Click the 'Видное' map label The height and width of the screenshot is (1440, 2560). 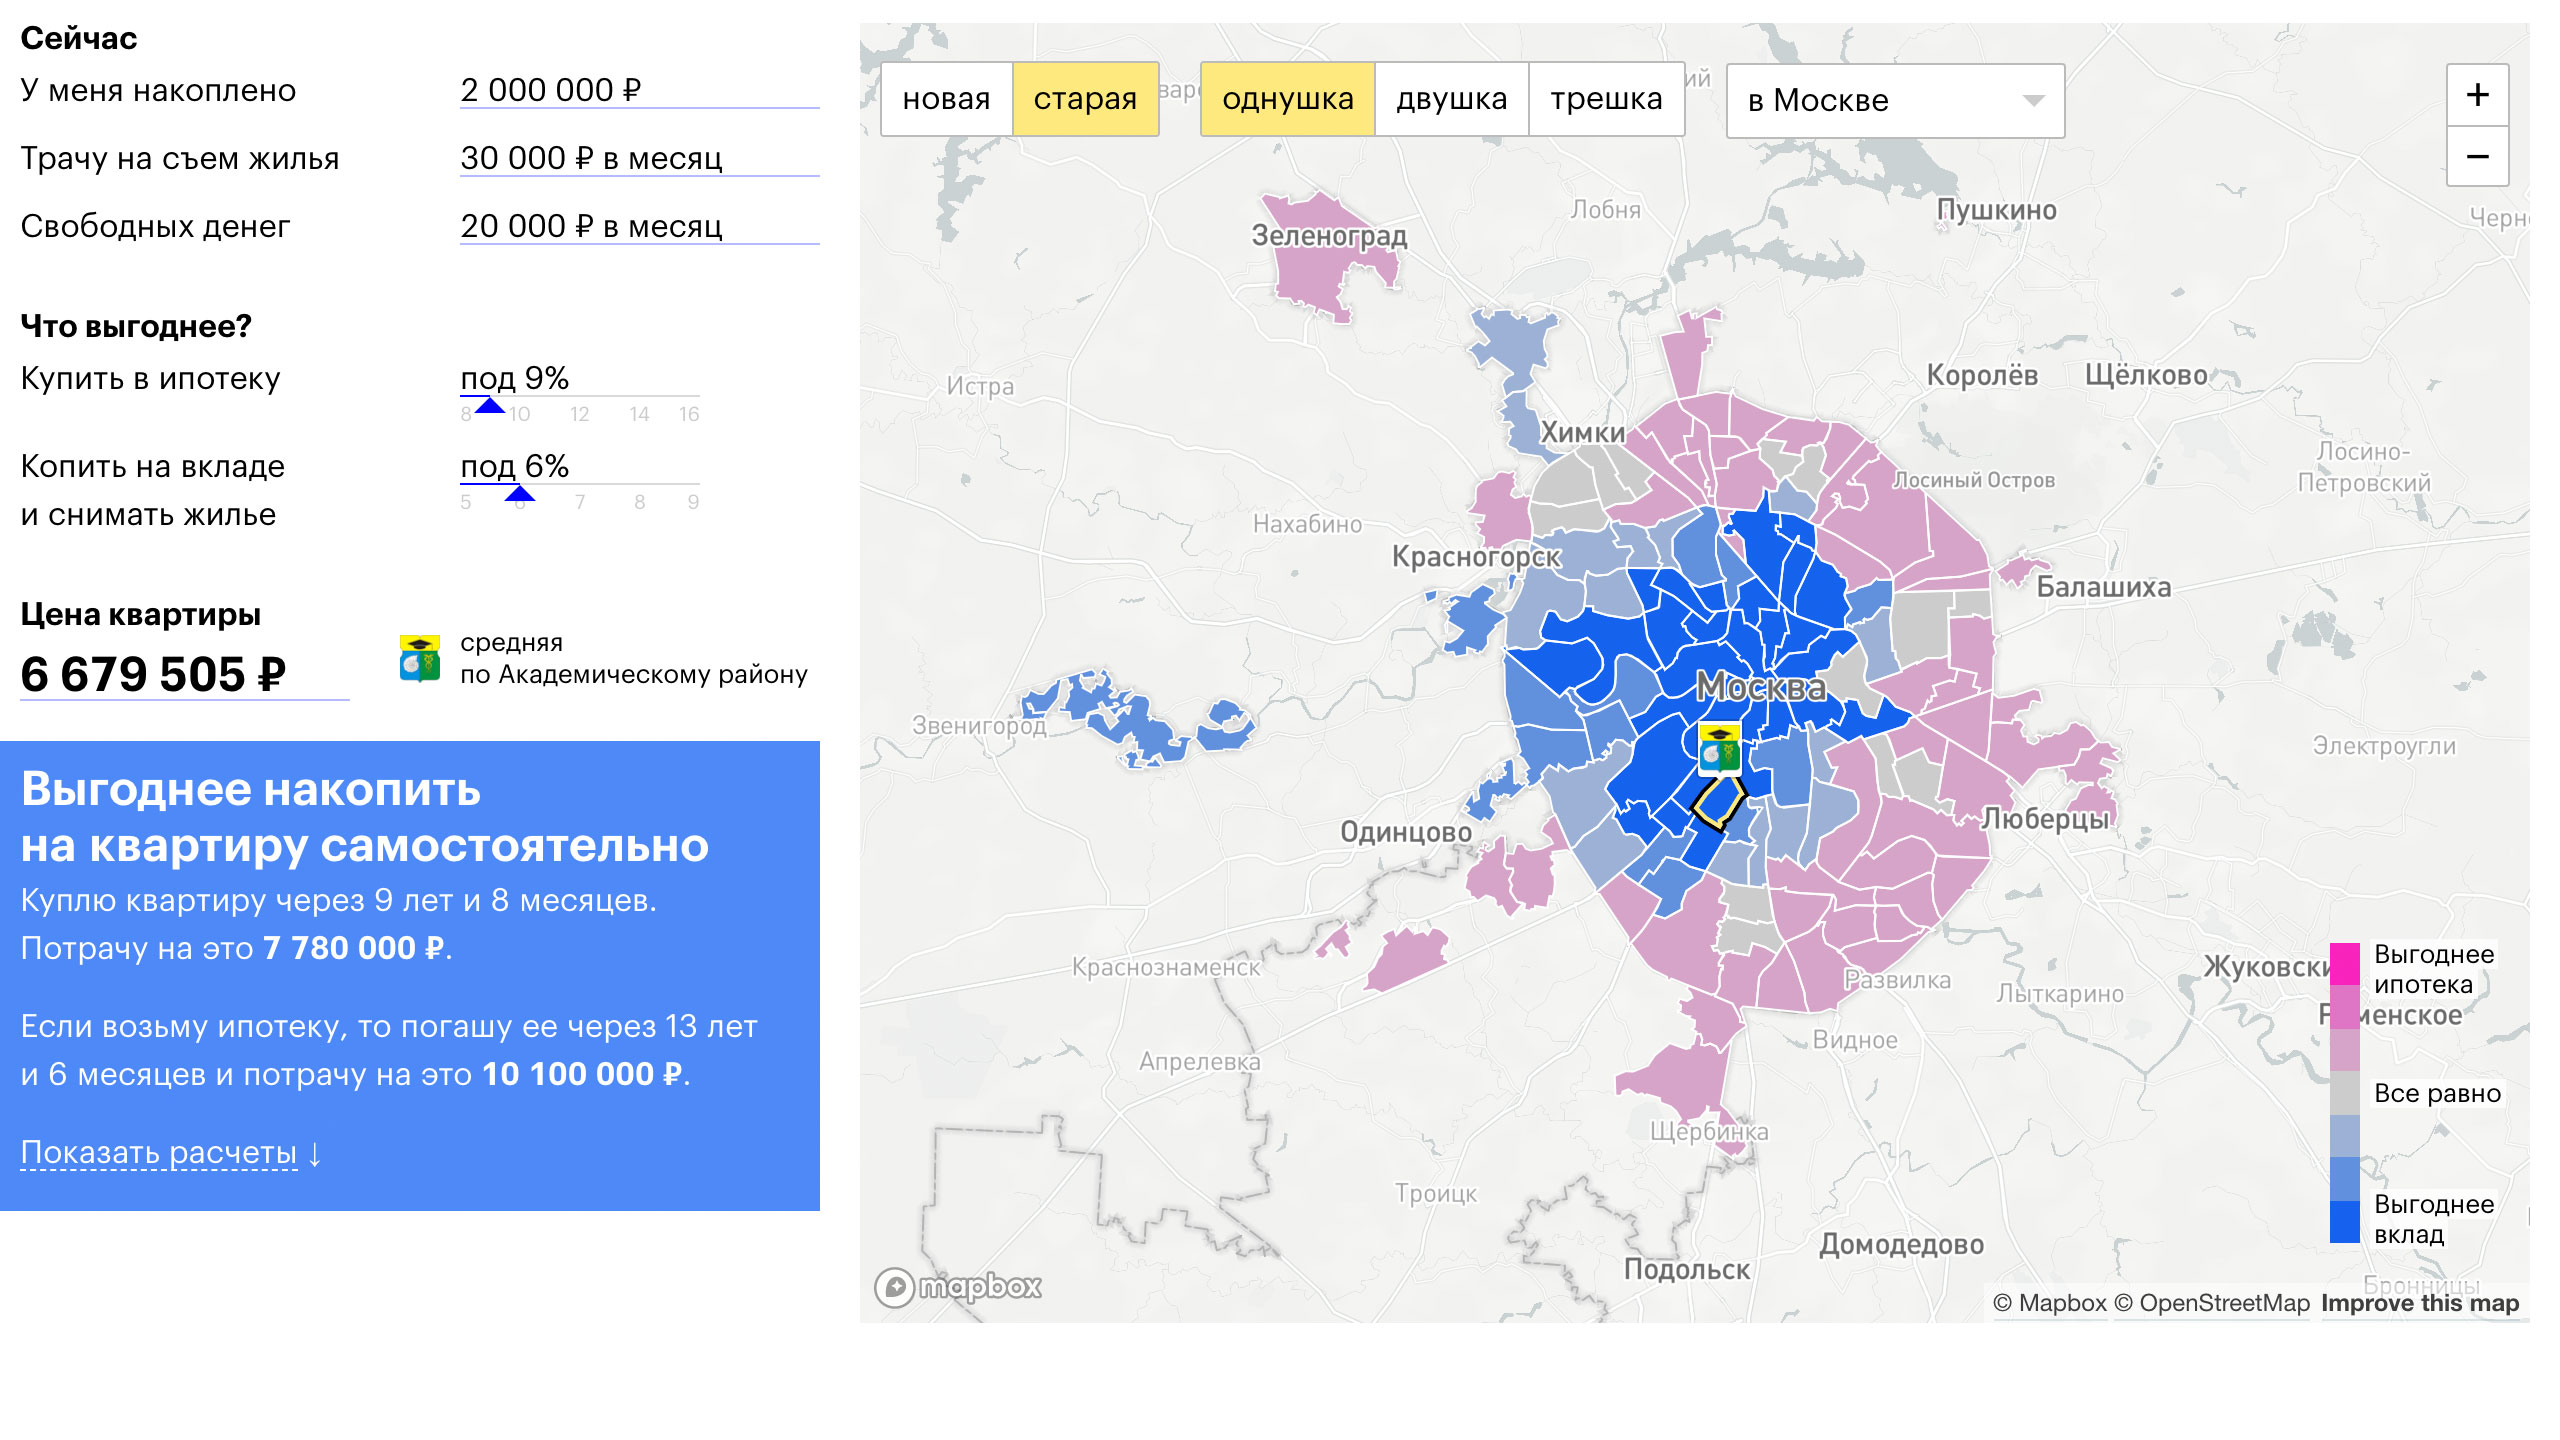click(1855, 1040)
